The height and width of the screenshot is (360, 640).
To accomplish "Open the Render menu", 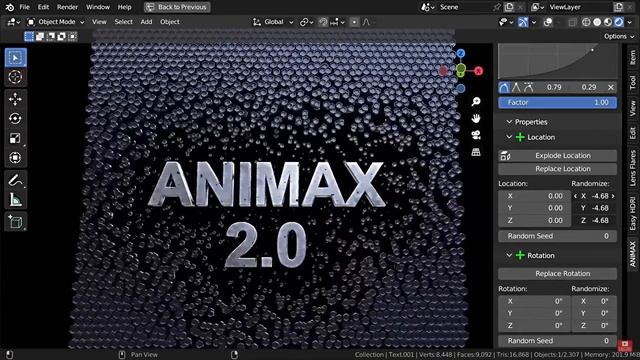I will click(x=67, y=7).
